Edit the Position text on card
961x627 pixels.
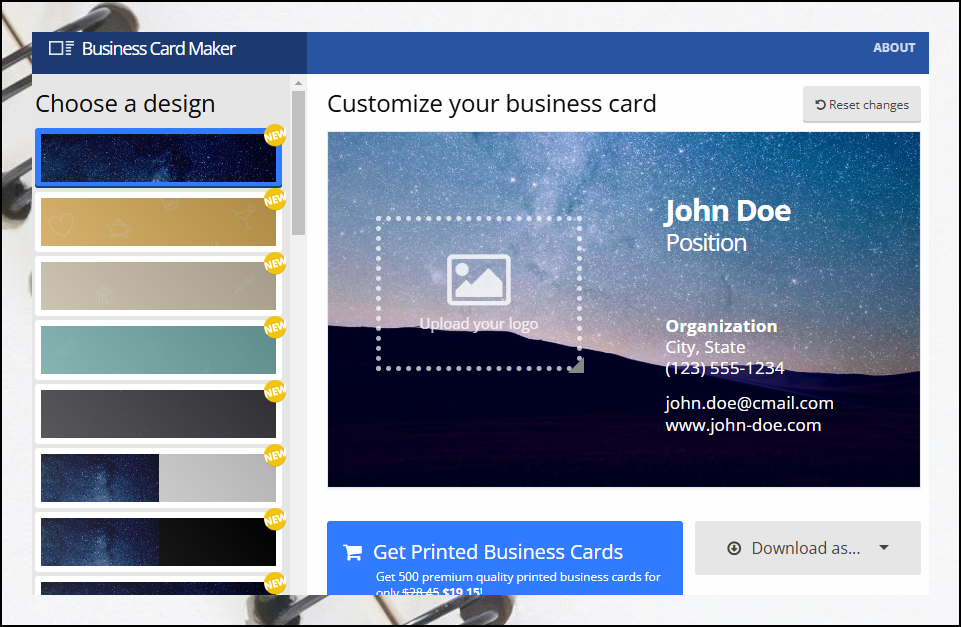click(706, 243)
